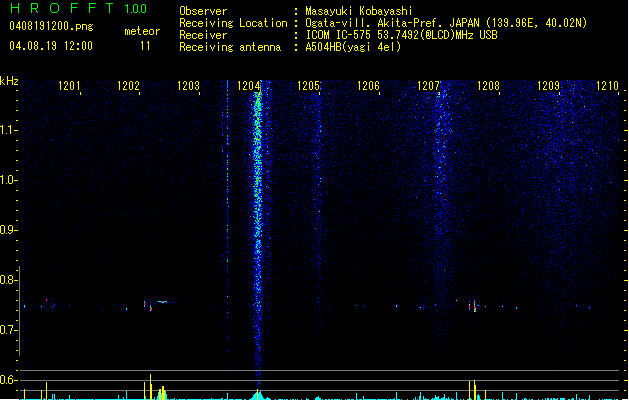Click the 0.9 kHz frequency axis label
Image resolution: width=629 pixels, height=400 pixels.
pyautogui.click(x=8, y=230)
